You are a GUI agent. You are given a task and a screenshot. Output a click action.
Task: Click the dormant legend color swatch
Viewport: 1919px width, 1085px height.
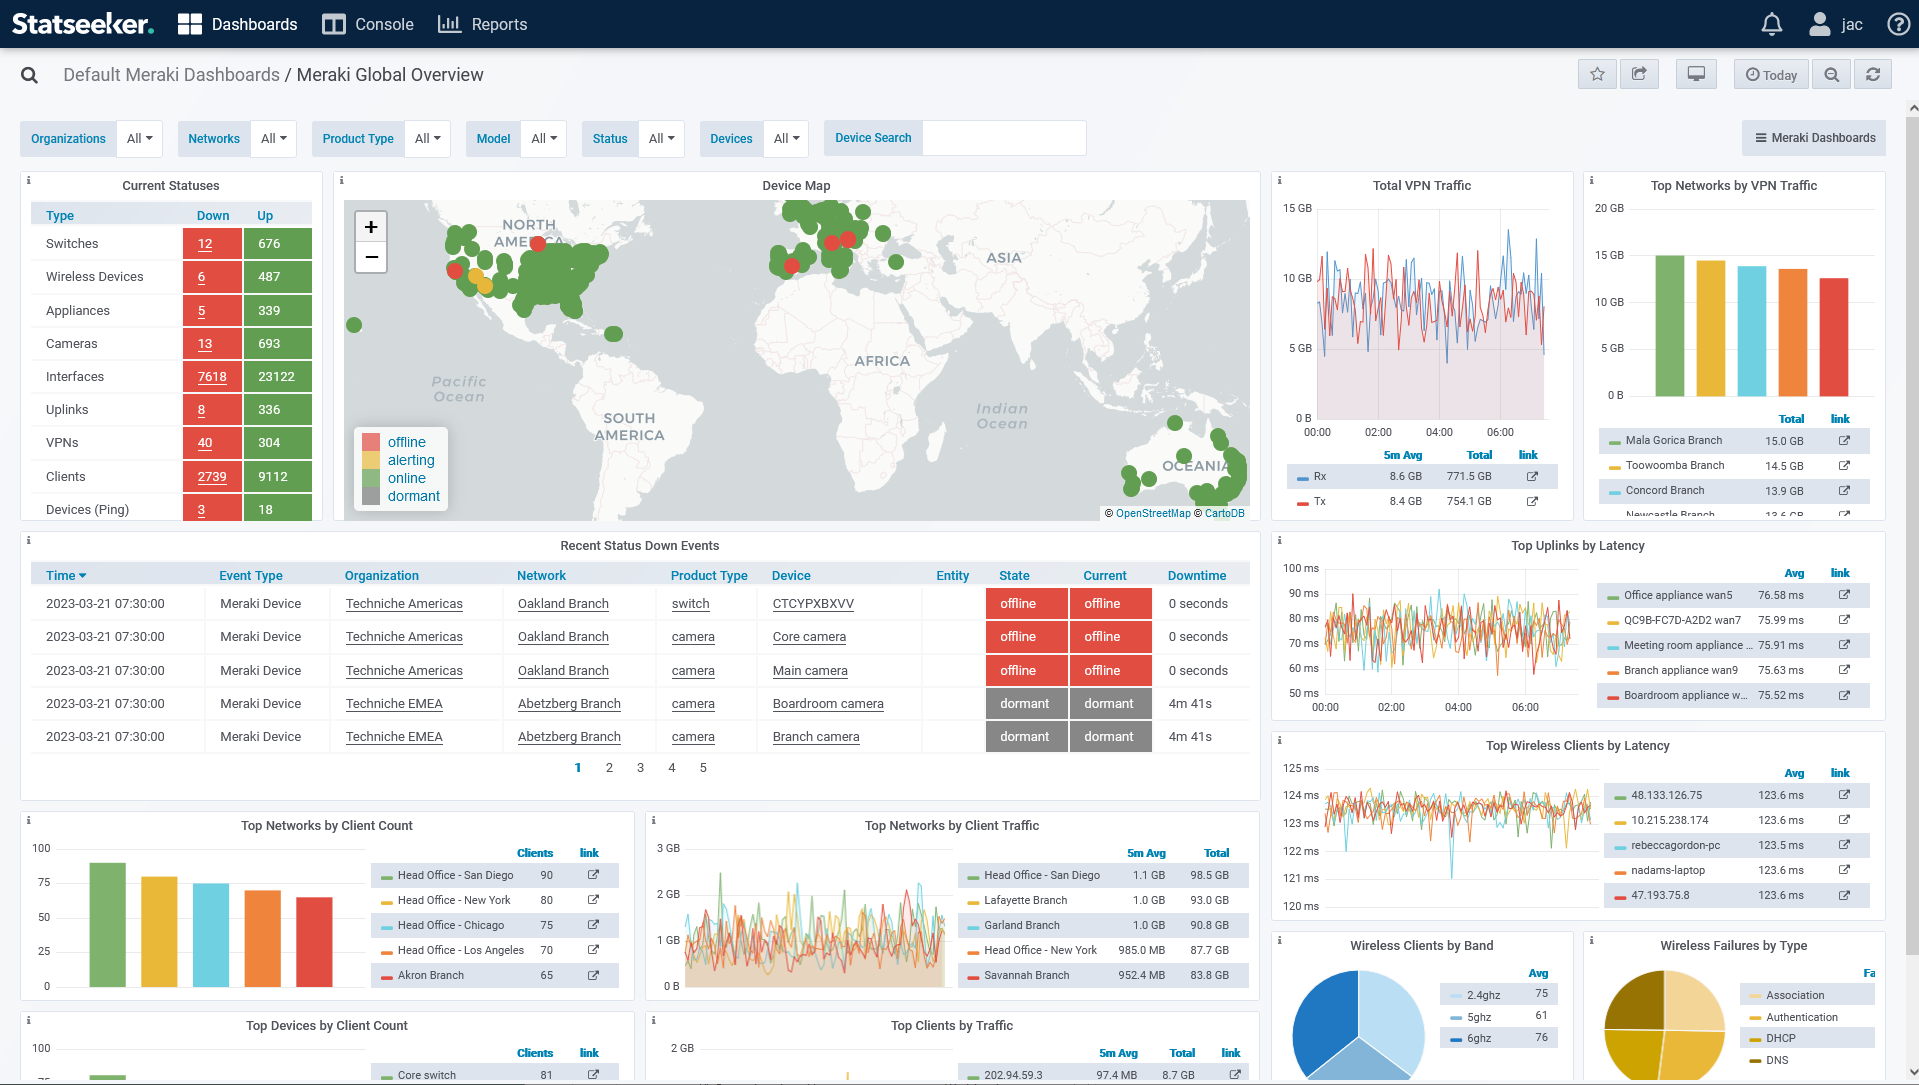coord(371,496)
